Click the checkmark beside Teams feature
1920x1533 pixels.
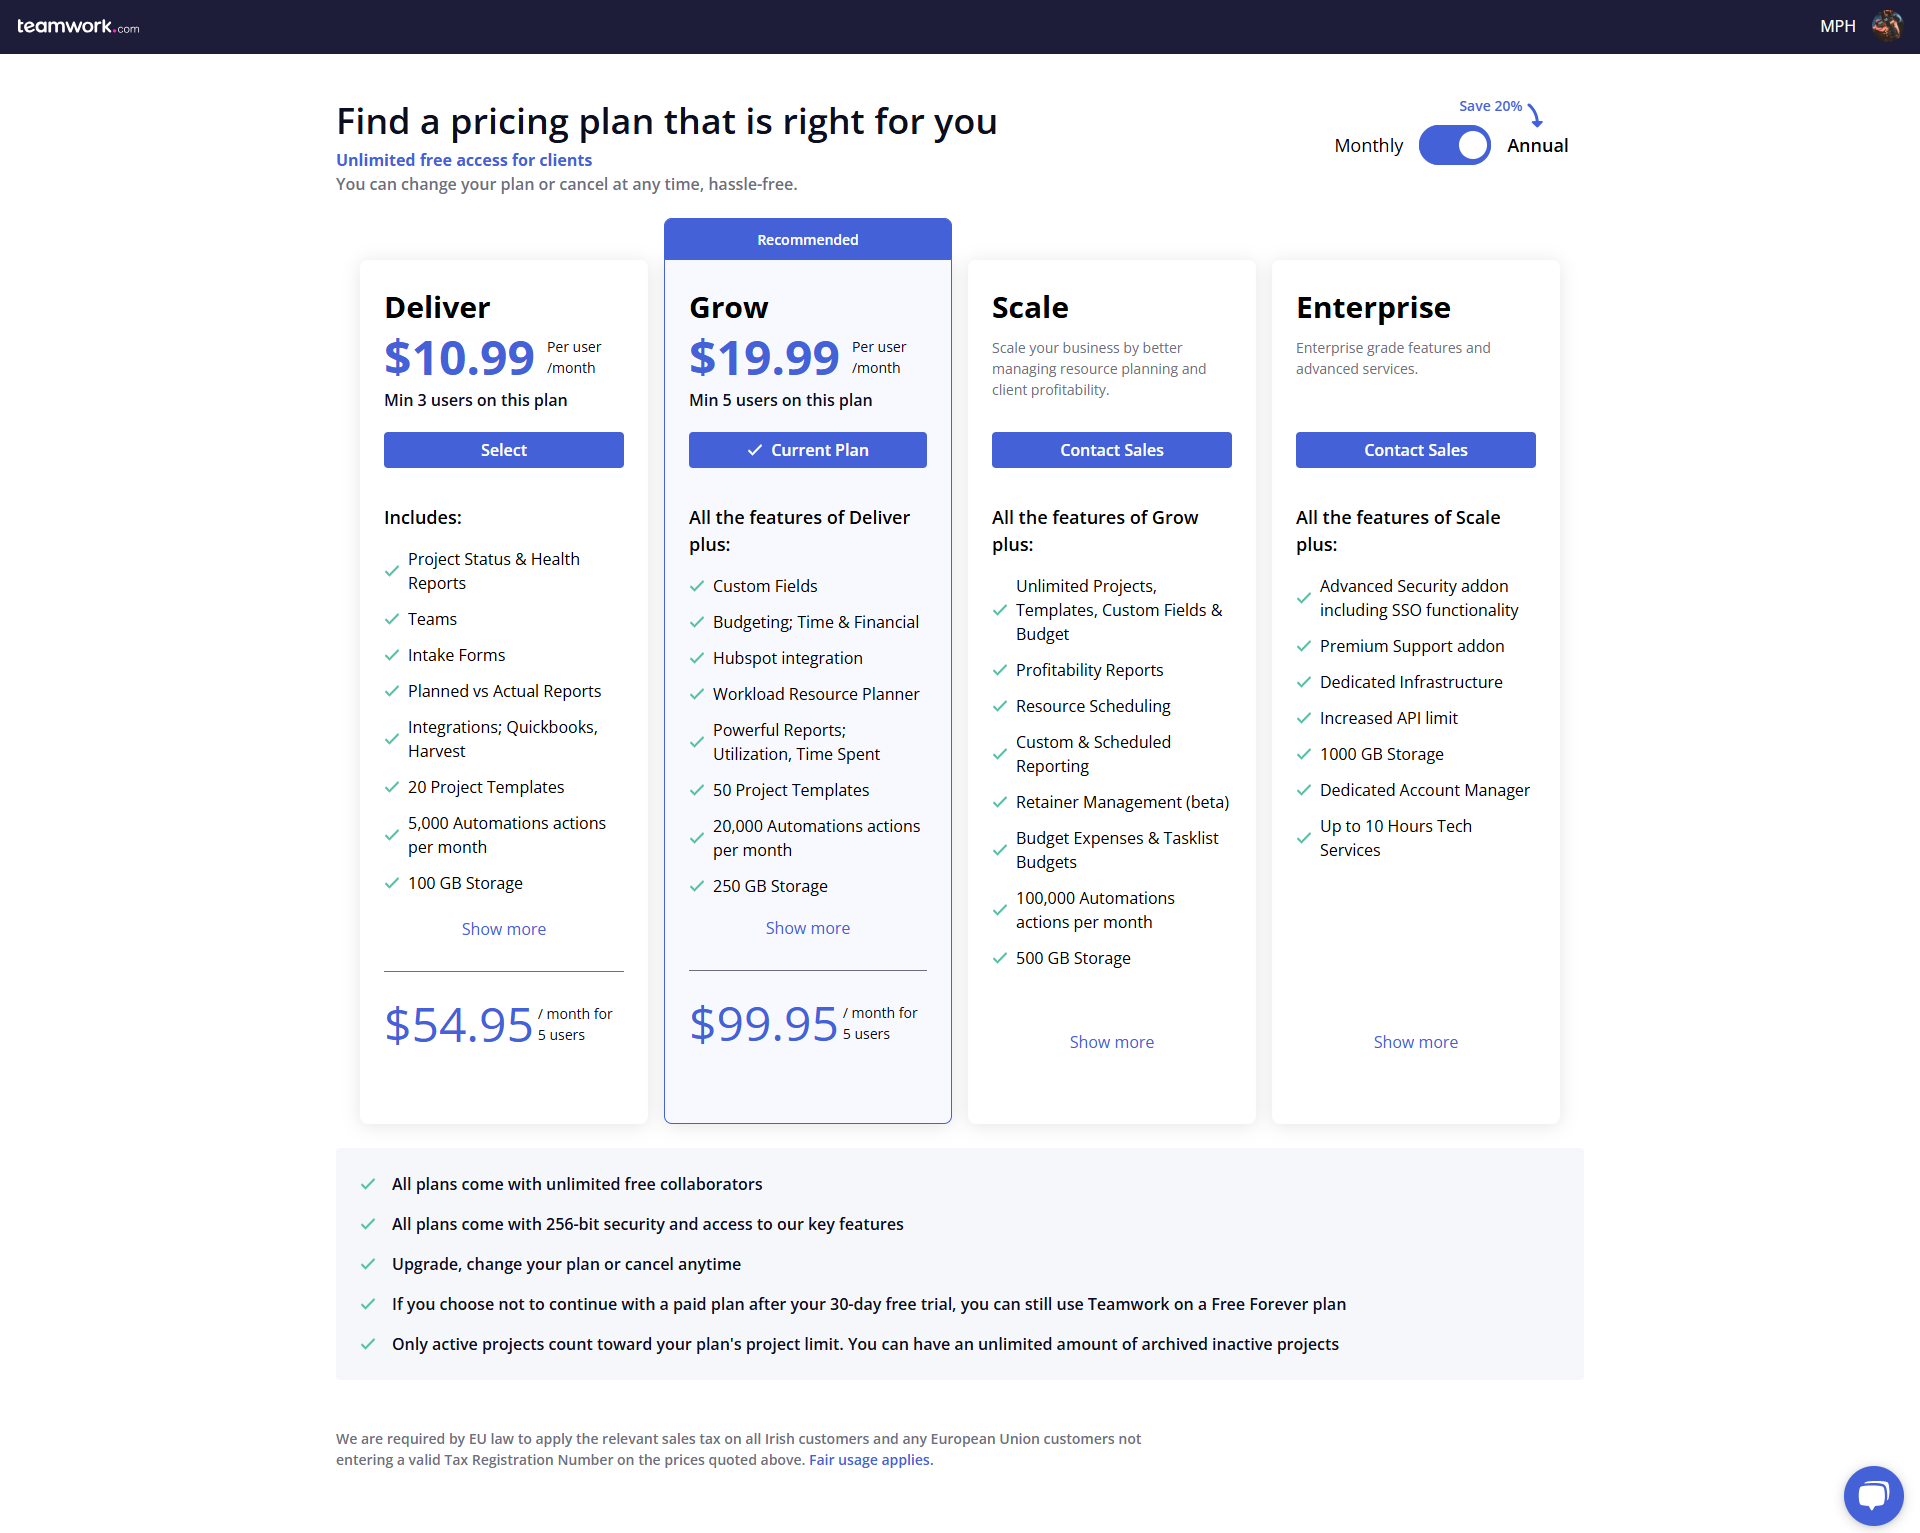click(392, 619)
